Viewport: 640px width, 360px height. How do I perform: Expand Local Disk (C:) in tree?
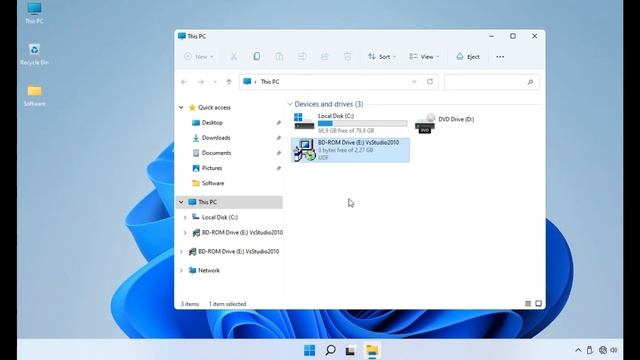tap(185, 218)
